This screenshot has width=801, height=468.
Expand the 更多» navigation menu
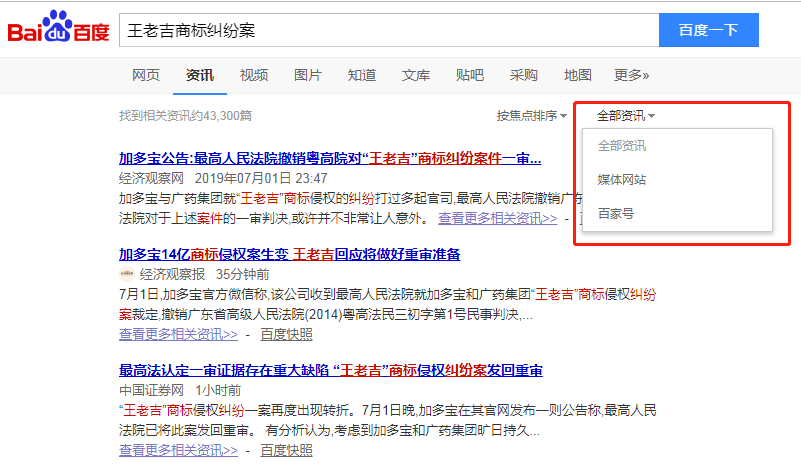[632, 75]
